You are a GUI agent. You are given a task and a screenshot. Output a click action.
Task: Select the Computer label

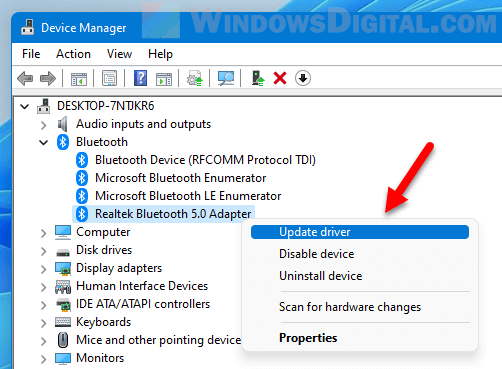[x=103, y=232]
